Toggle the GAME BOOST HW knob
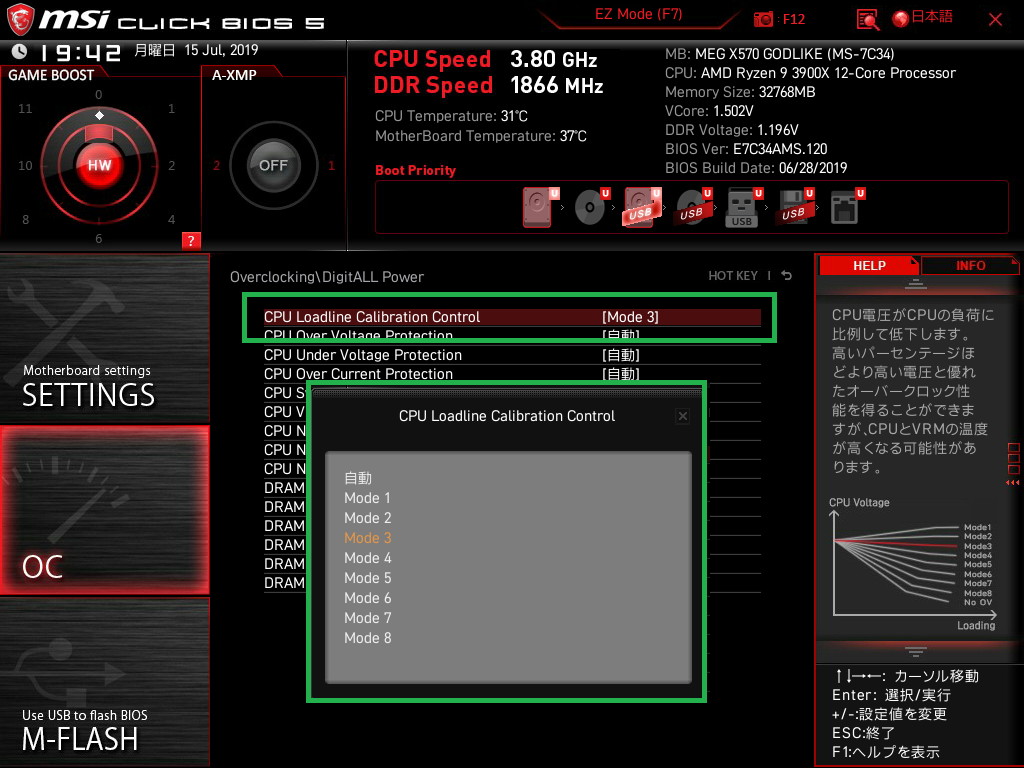This screenshot has width=1024, height=768. click(99, 165)
